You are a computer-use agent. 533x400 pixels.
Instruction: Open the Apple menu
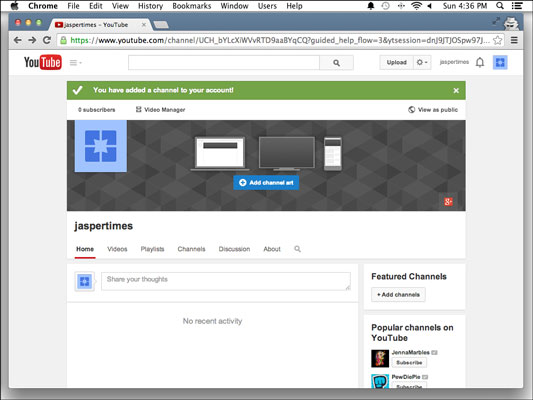pos(14,6)
